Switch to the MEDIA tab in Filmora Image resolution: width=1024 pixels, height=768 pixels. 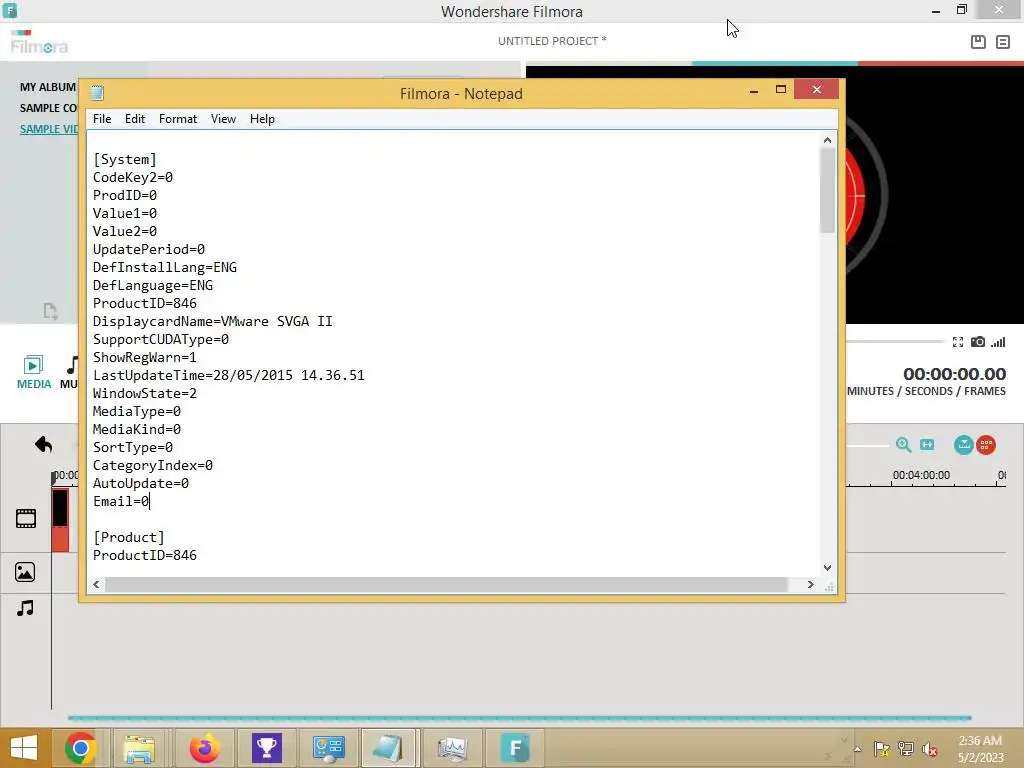(x=33, y=373)
